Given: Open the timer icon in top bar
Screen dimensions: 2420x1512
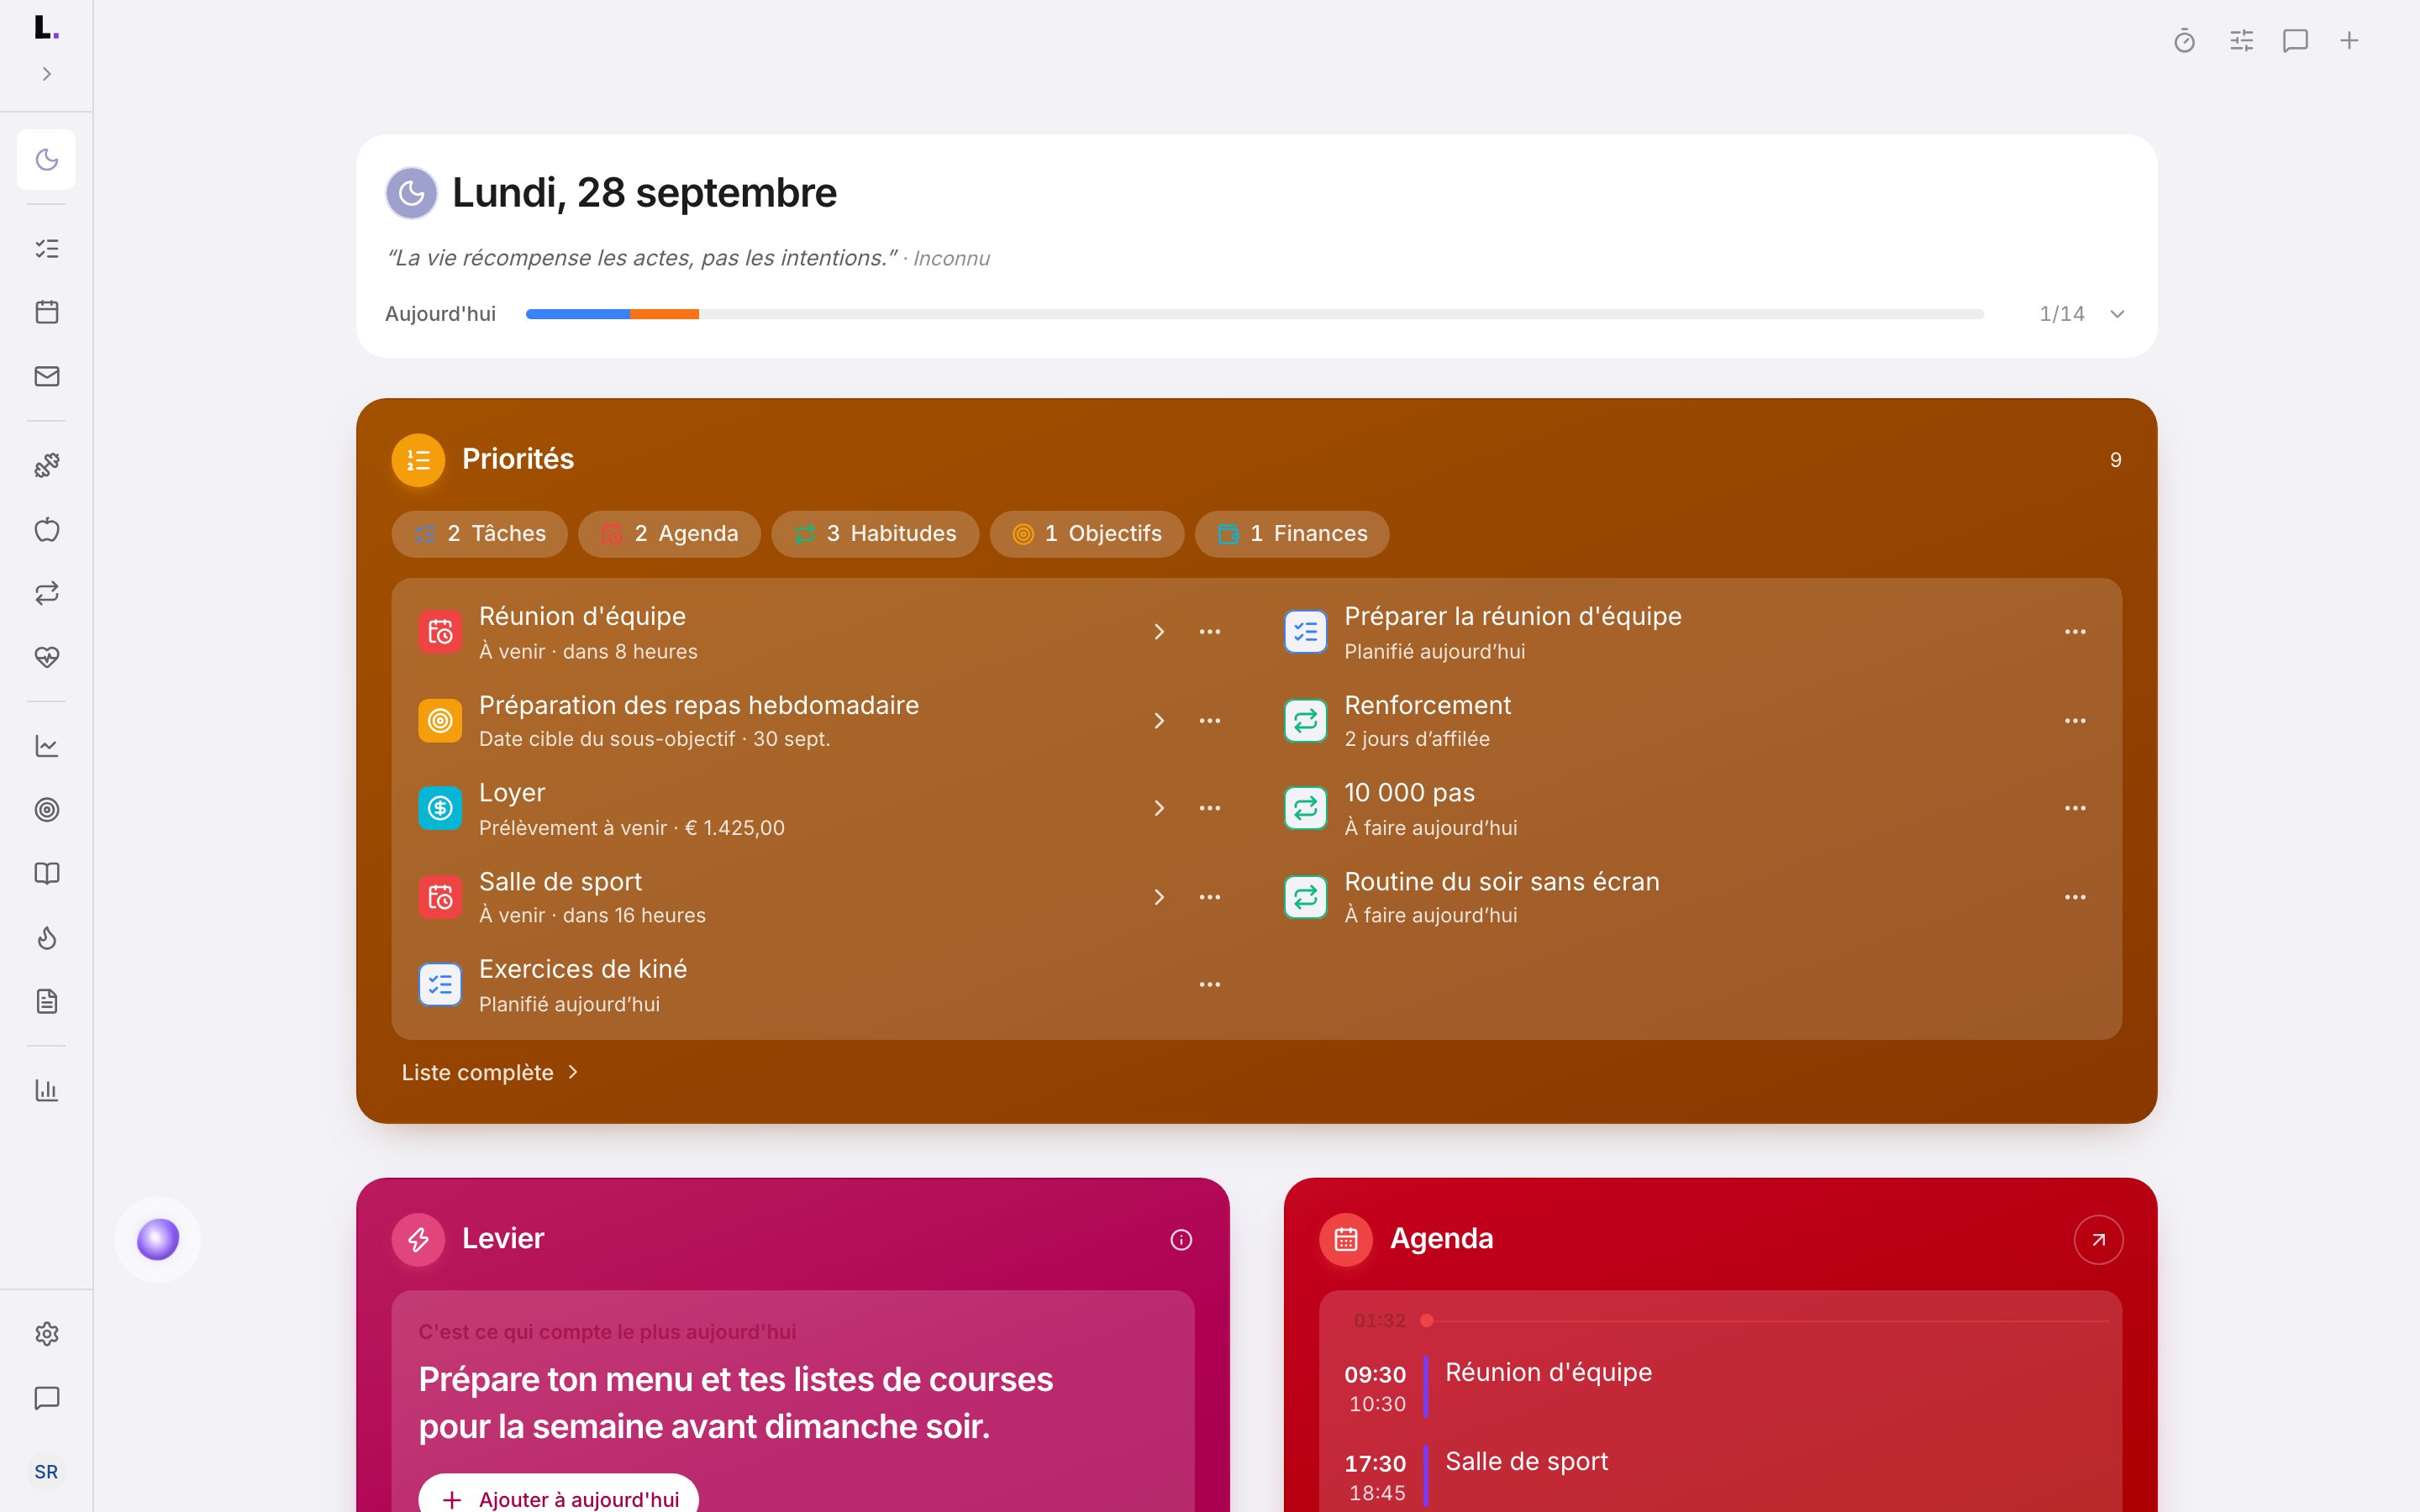Looking at the screenshot, I should [2184, 41].
